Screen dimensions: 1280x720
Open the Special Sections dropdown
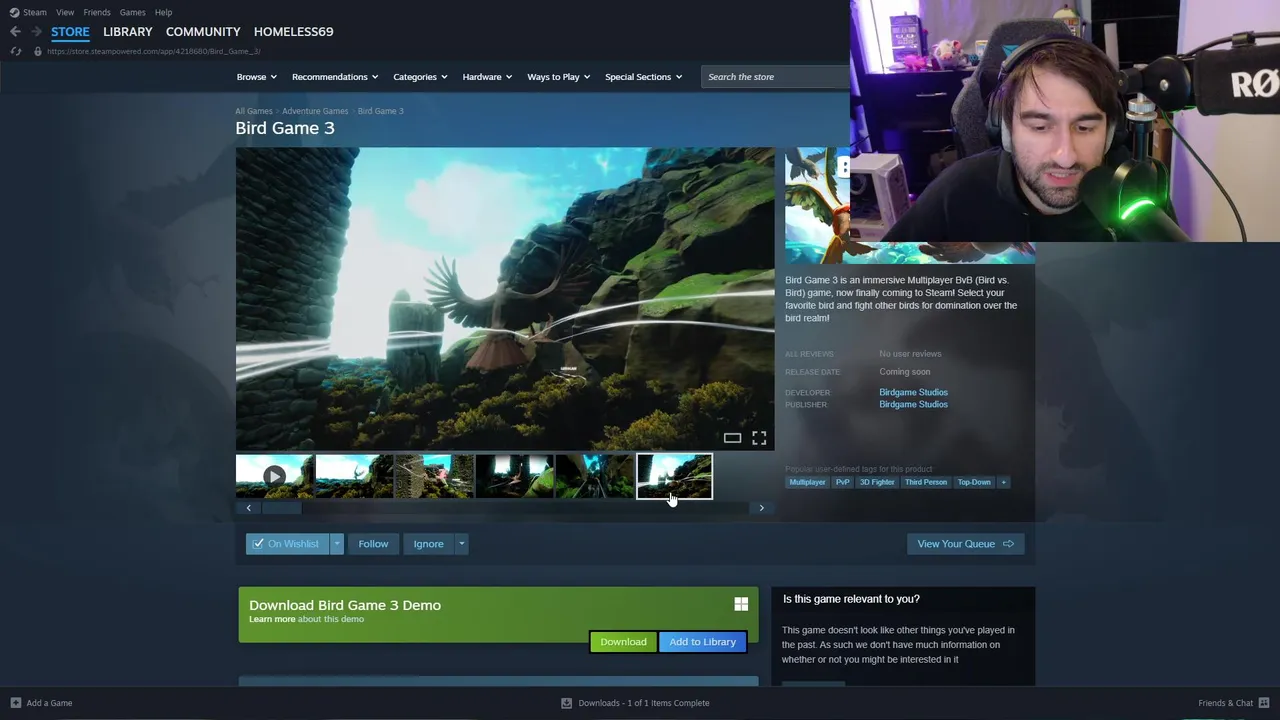[643, 77]
